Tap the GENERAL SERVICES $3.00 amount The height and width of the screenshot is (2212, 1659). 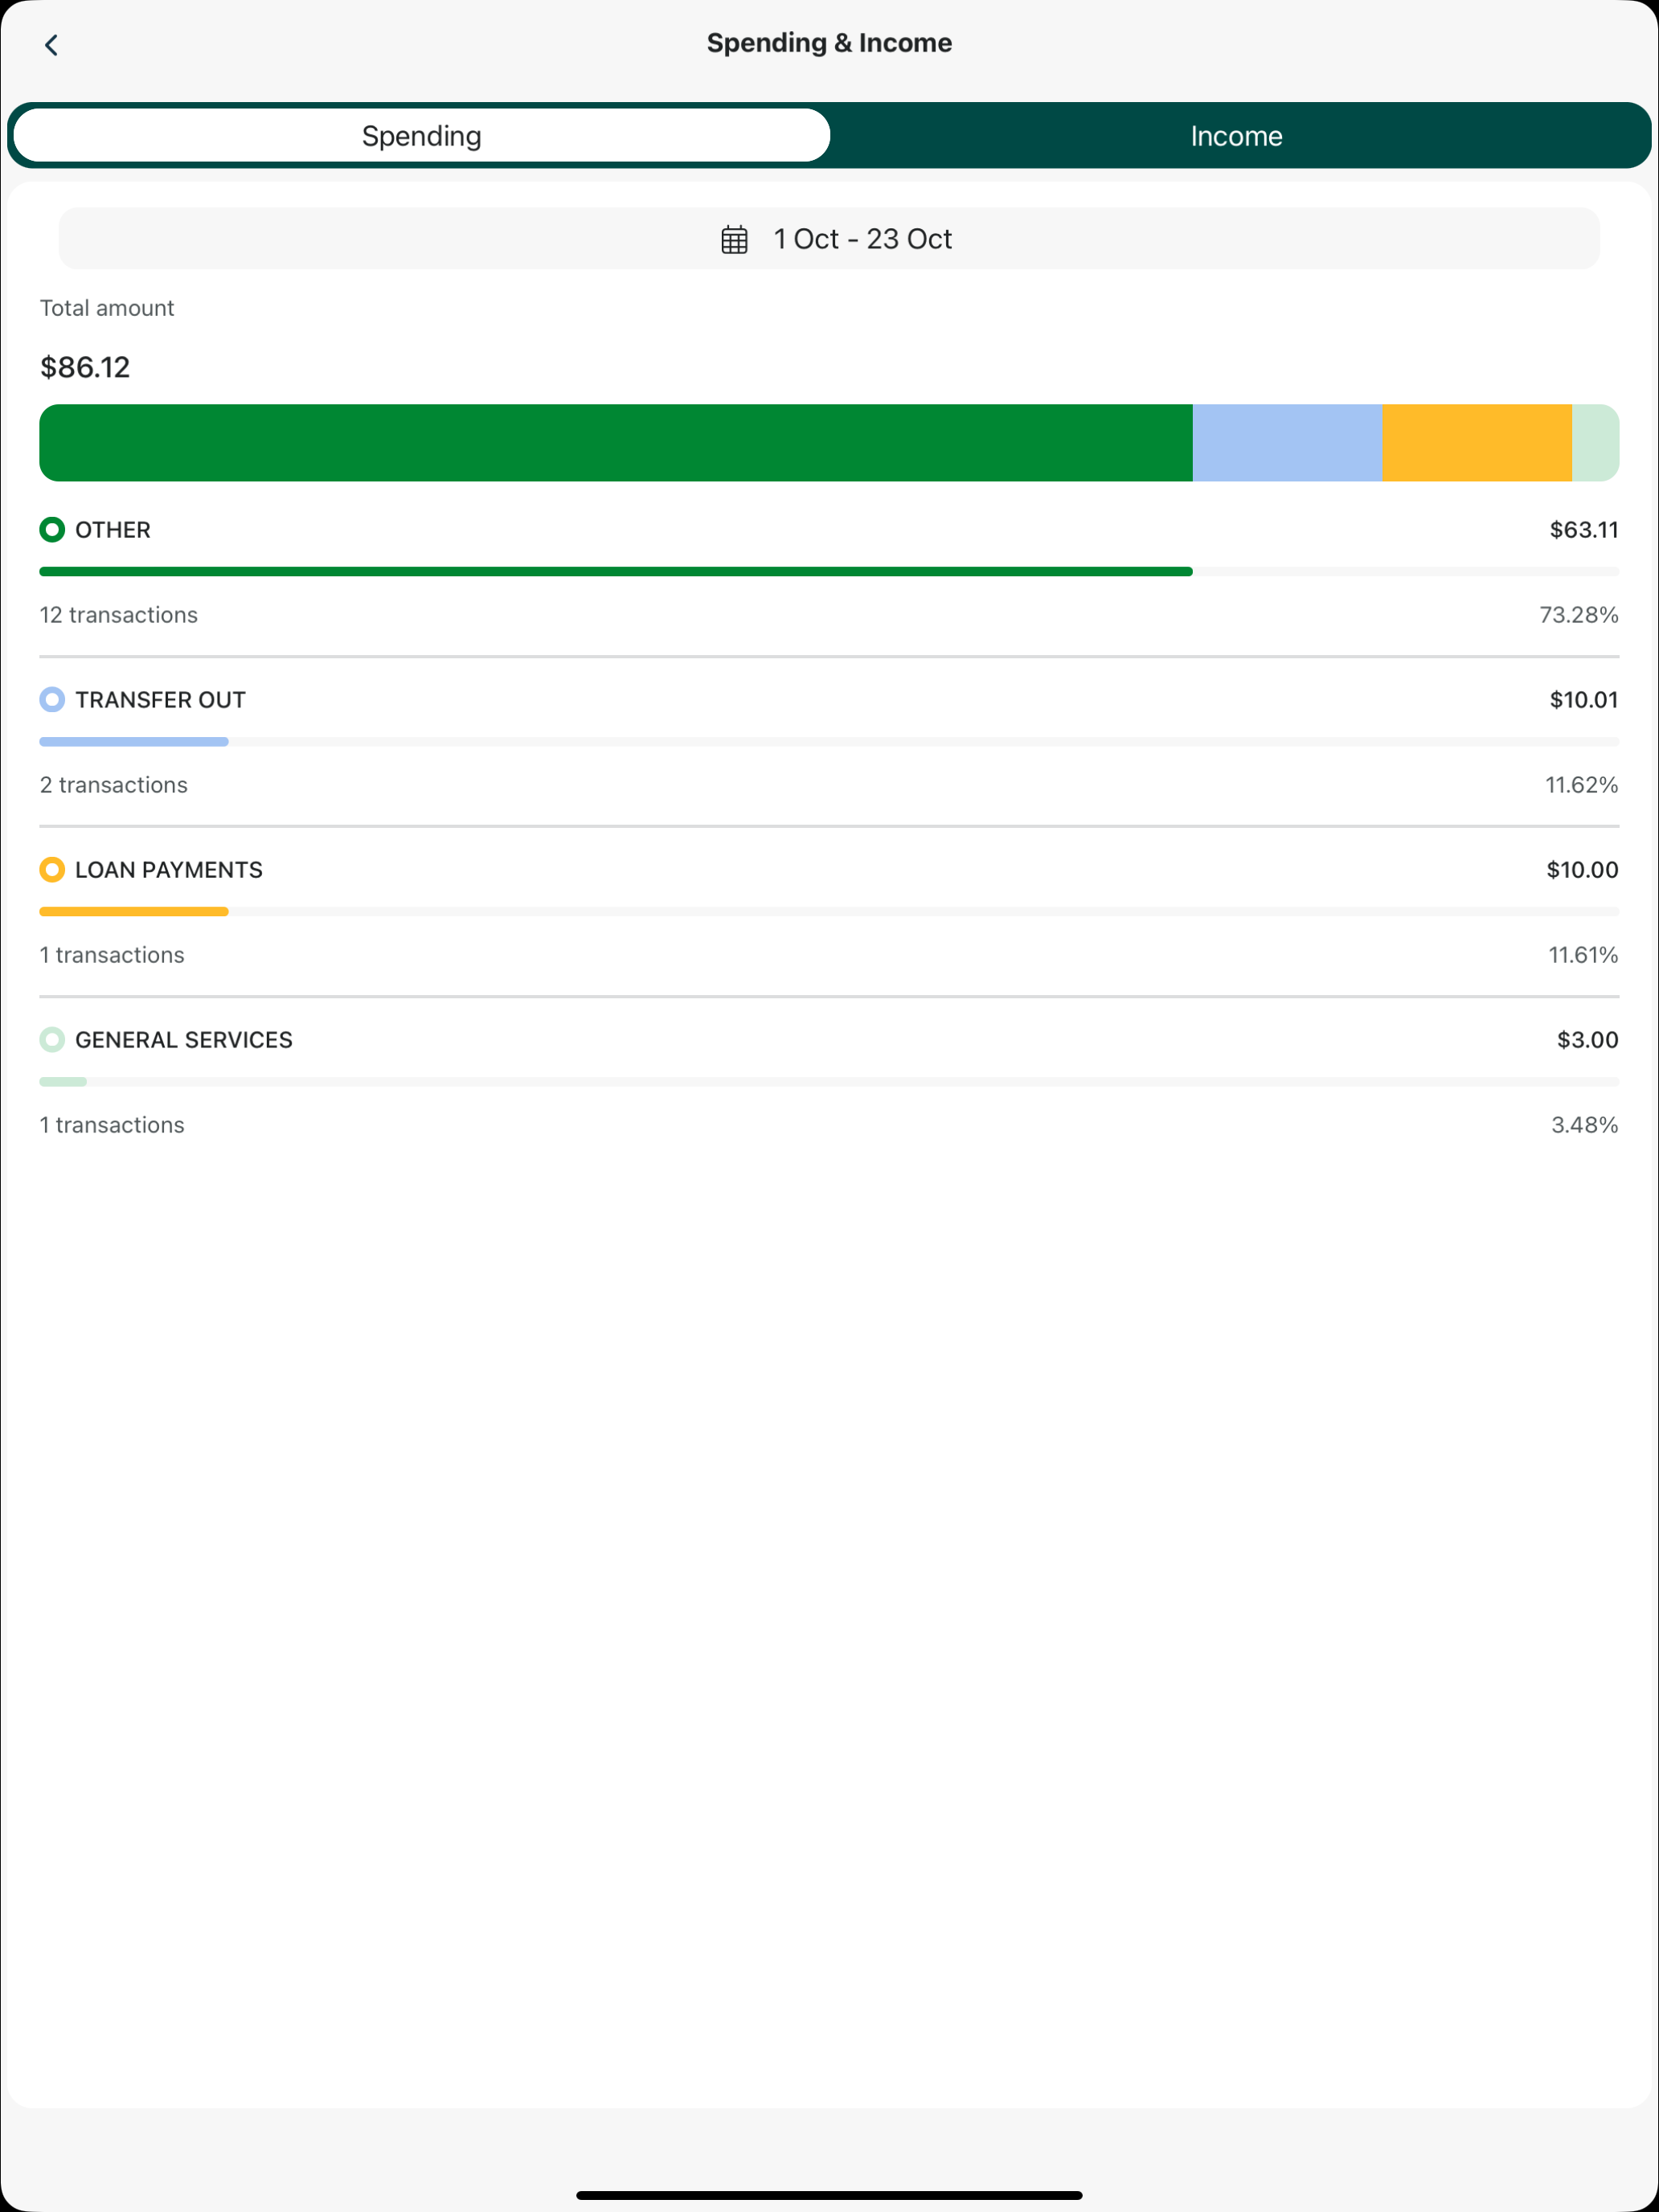pos(1587,1040)
